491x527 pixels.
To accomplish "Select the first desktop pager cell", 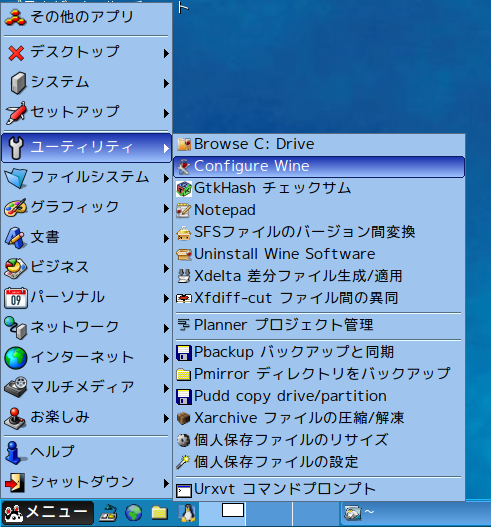I will click(x=222, y=513).
